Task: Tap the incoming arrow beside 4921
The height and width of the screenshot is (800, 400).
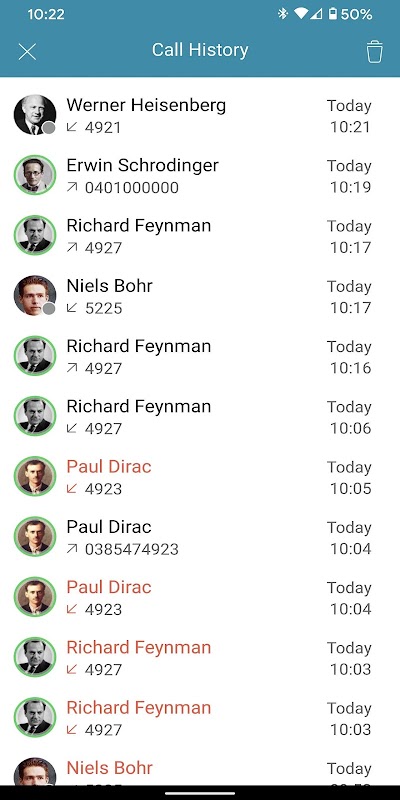Action: pos(72,127)
